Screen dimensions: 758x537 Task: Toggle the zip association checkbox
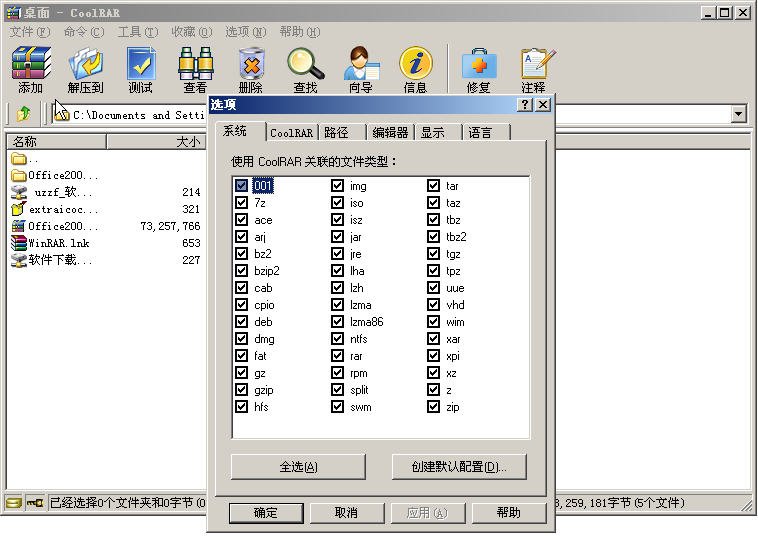coord(434,406)
